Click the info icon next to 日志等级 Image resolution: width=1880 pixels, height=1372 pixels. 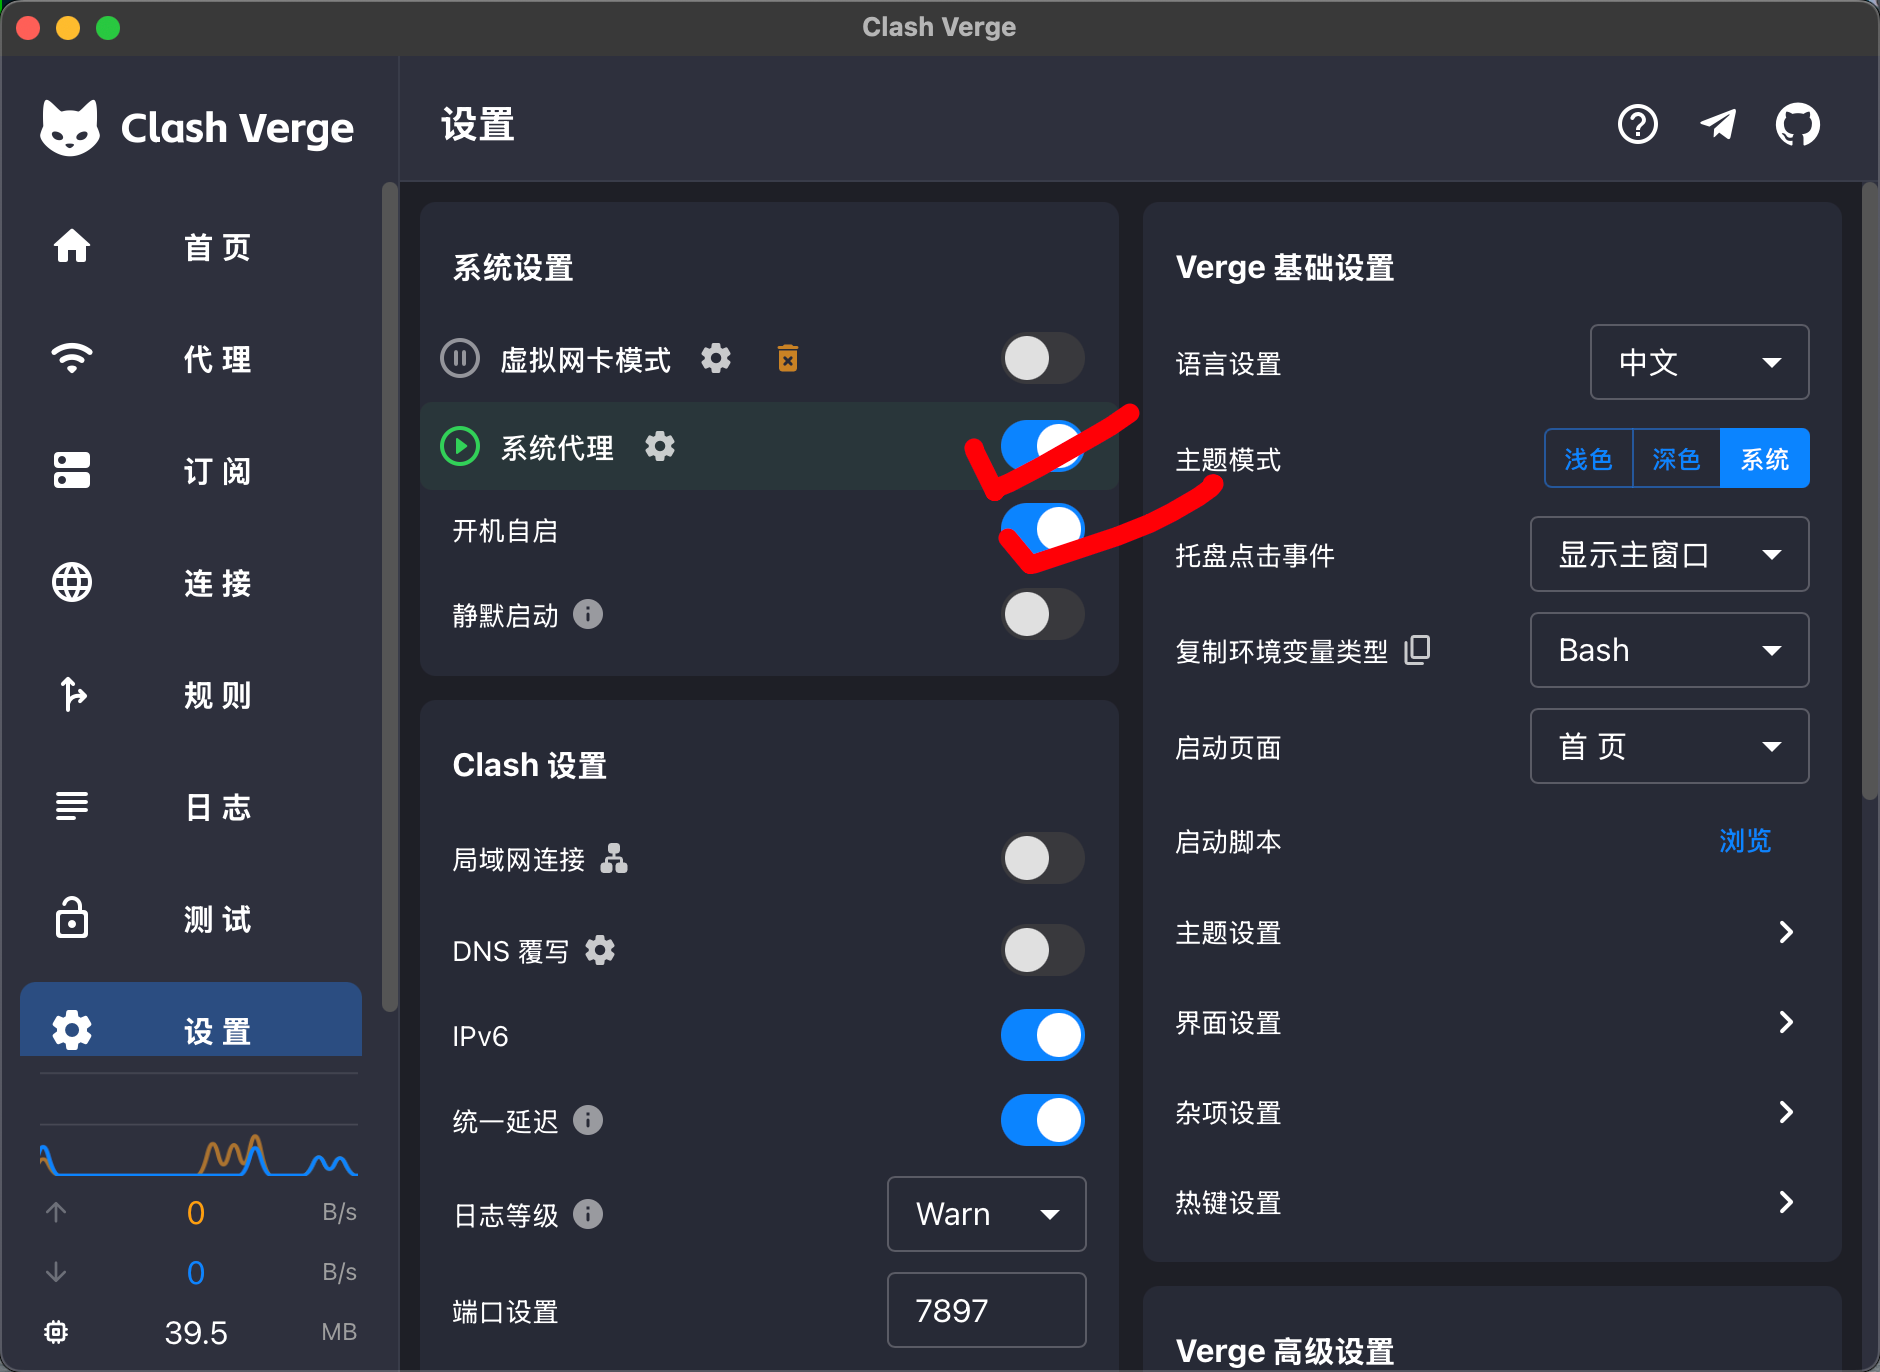coord(588,1214)
